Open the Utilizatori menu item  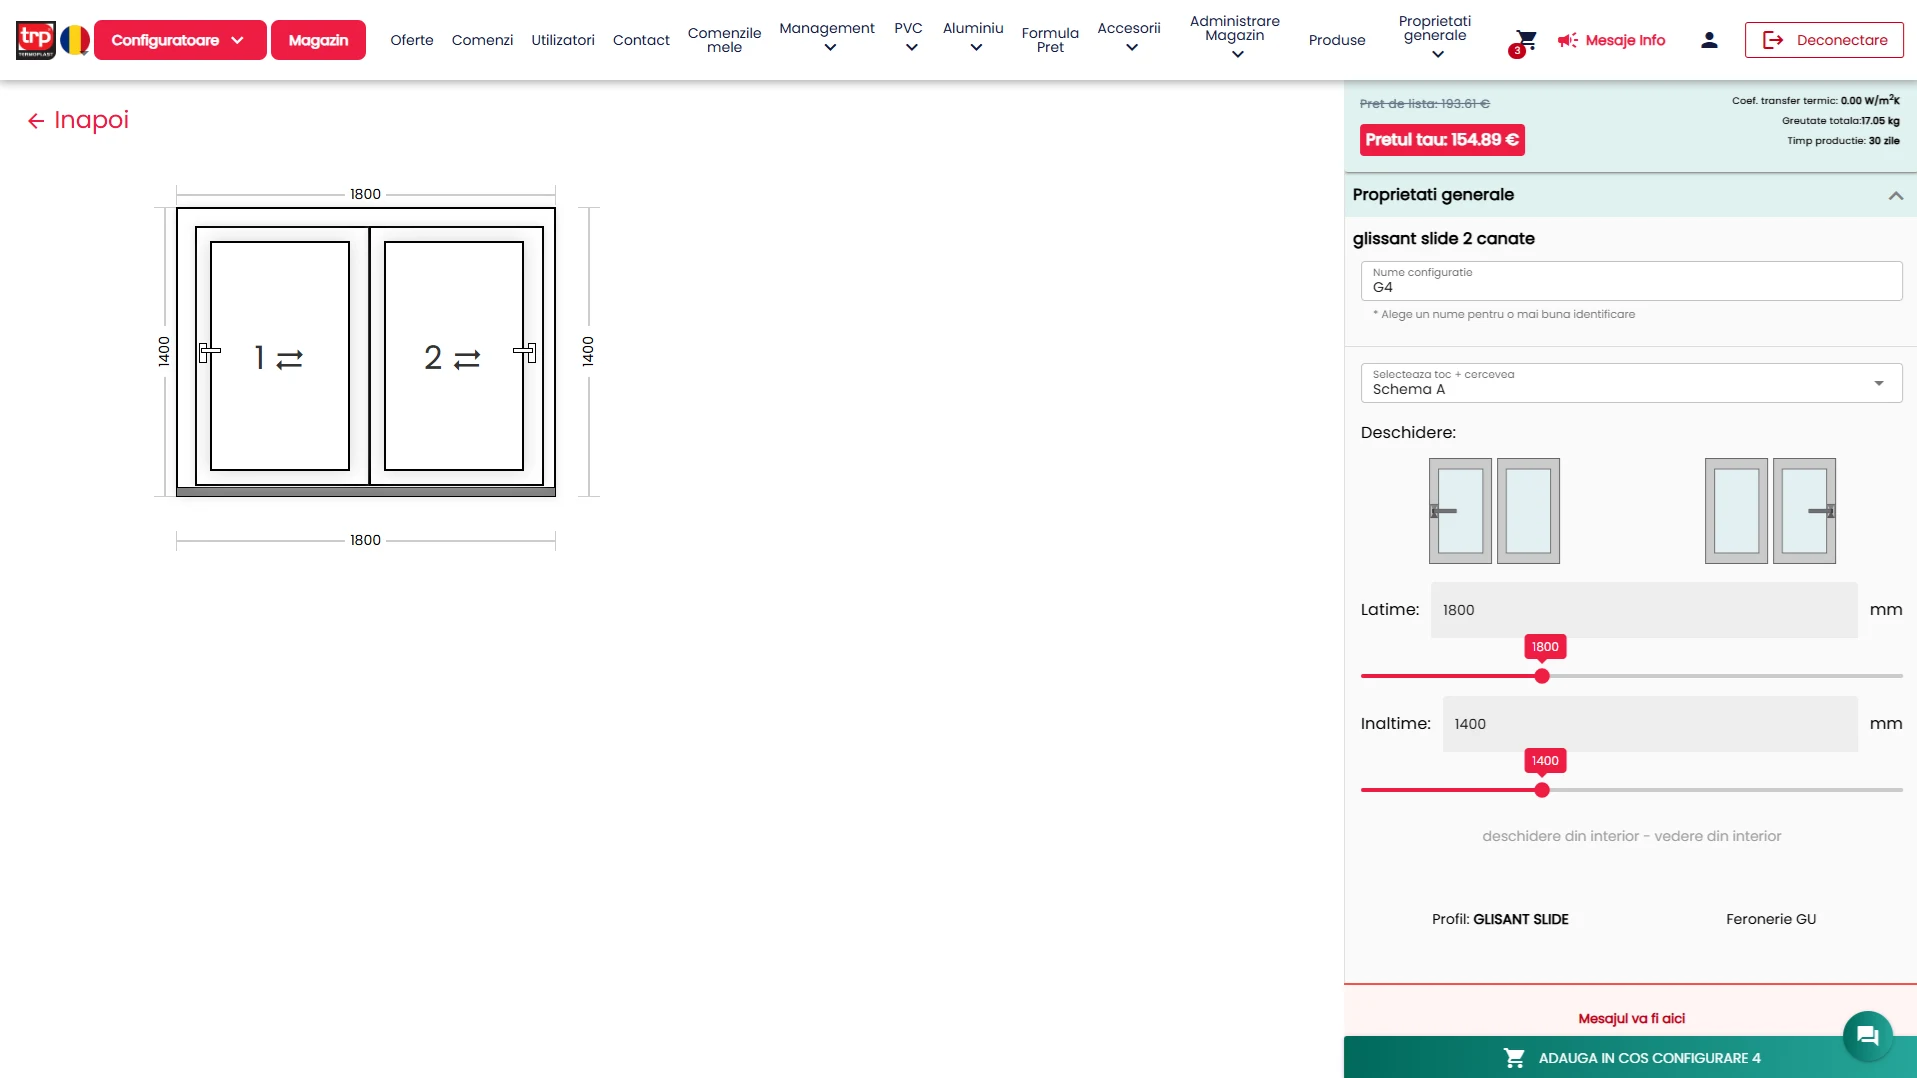[x=563, y=40]
